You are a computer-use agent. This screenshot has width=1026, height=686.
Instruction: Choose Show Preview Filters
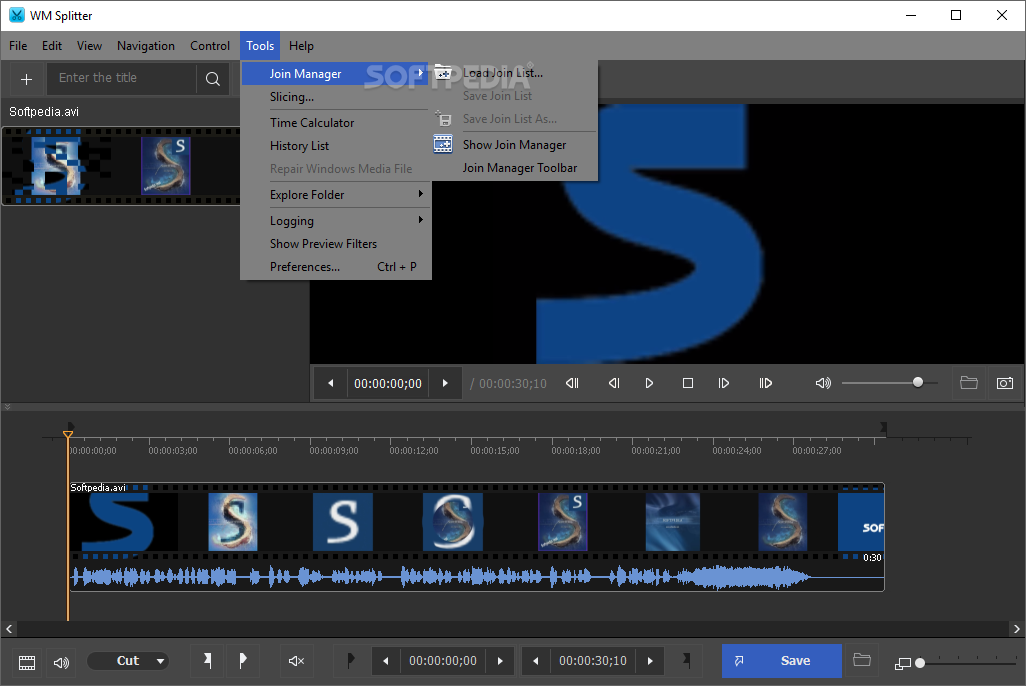(336, 244)
